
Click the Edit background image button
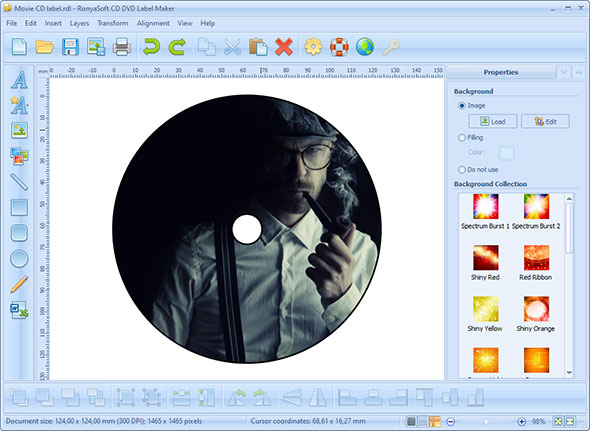[545, 122]
